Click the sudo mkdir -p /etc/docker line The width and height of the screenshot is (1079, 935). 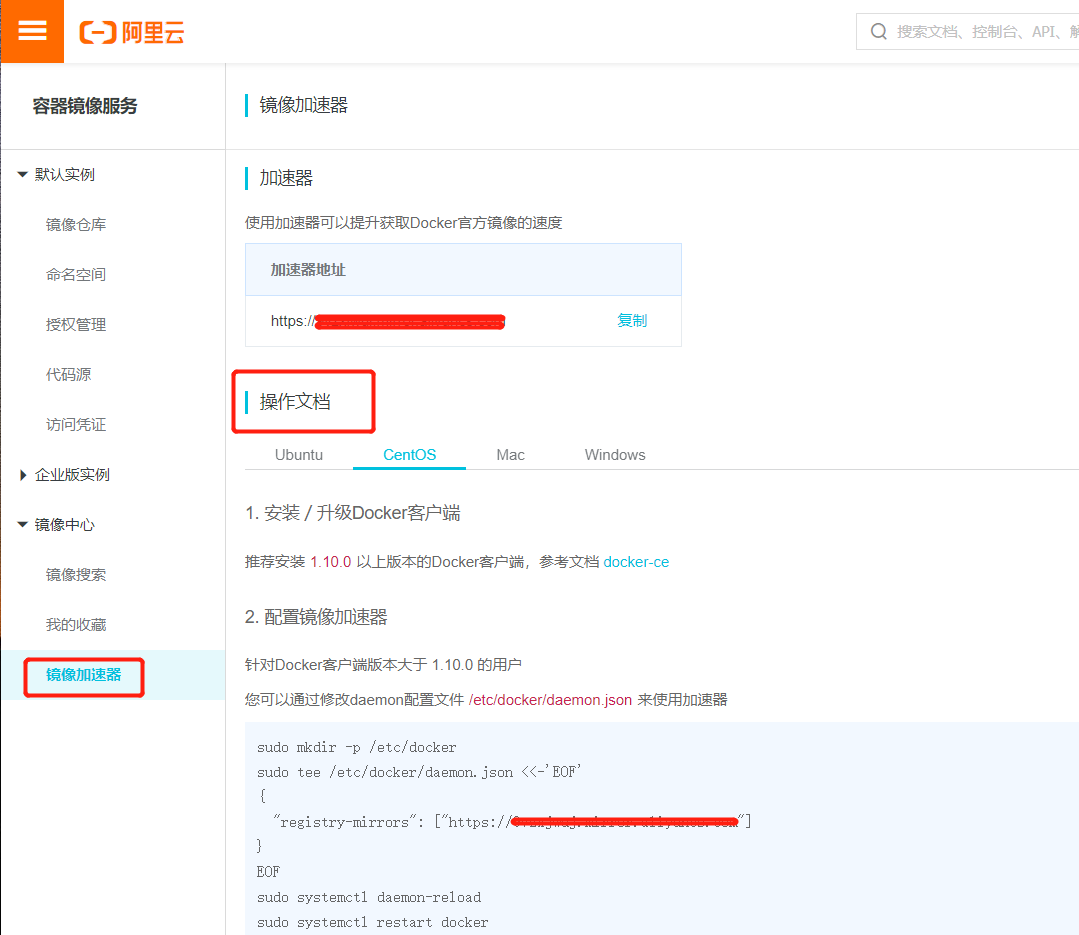pos(356,747)
